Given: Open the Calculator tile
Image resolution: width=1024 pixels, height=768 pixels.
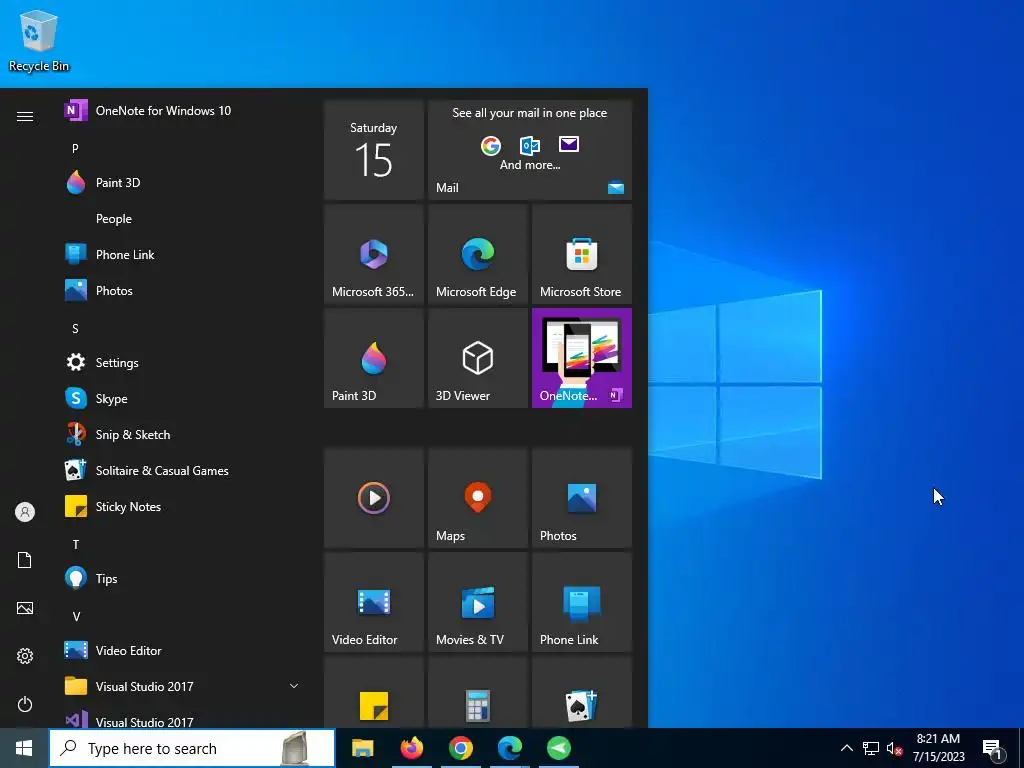Looking at the screenshot, I should coord(478,692).
